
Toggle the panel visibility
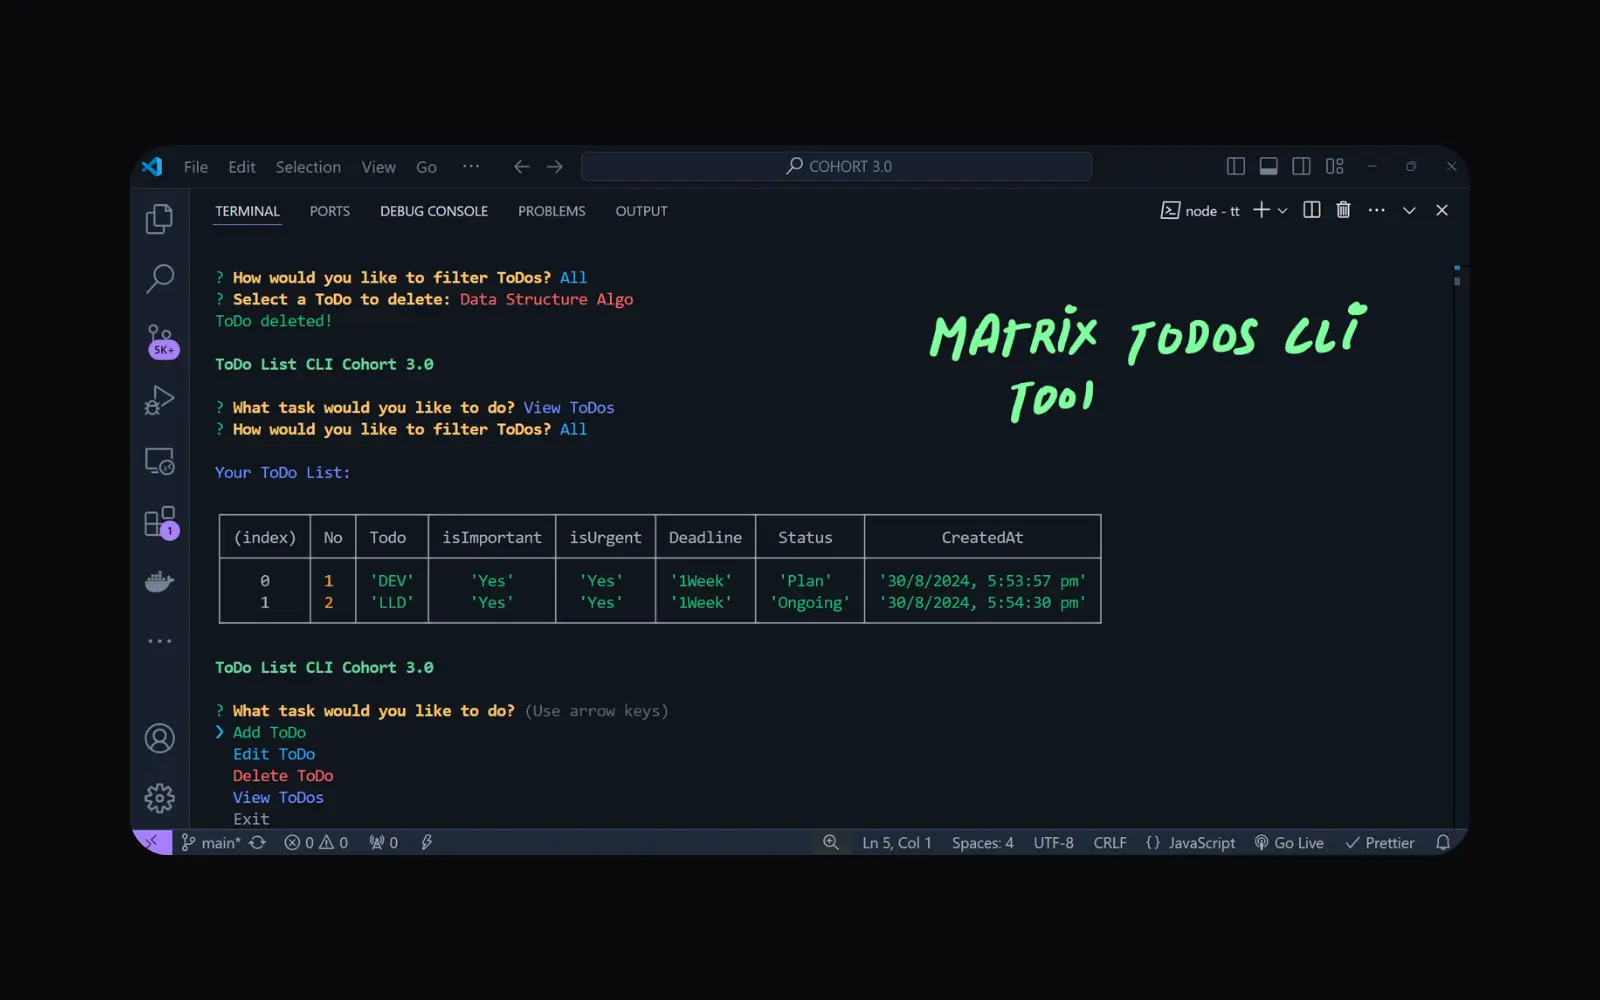coord(1269,166)
